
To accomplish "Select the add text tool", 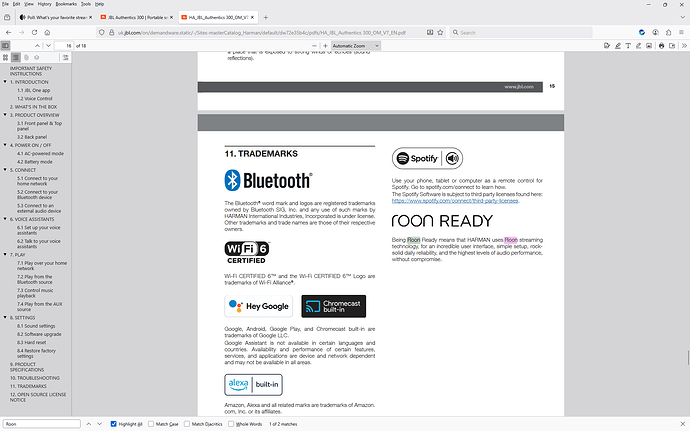I will point(628,45).
